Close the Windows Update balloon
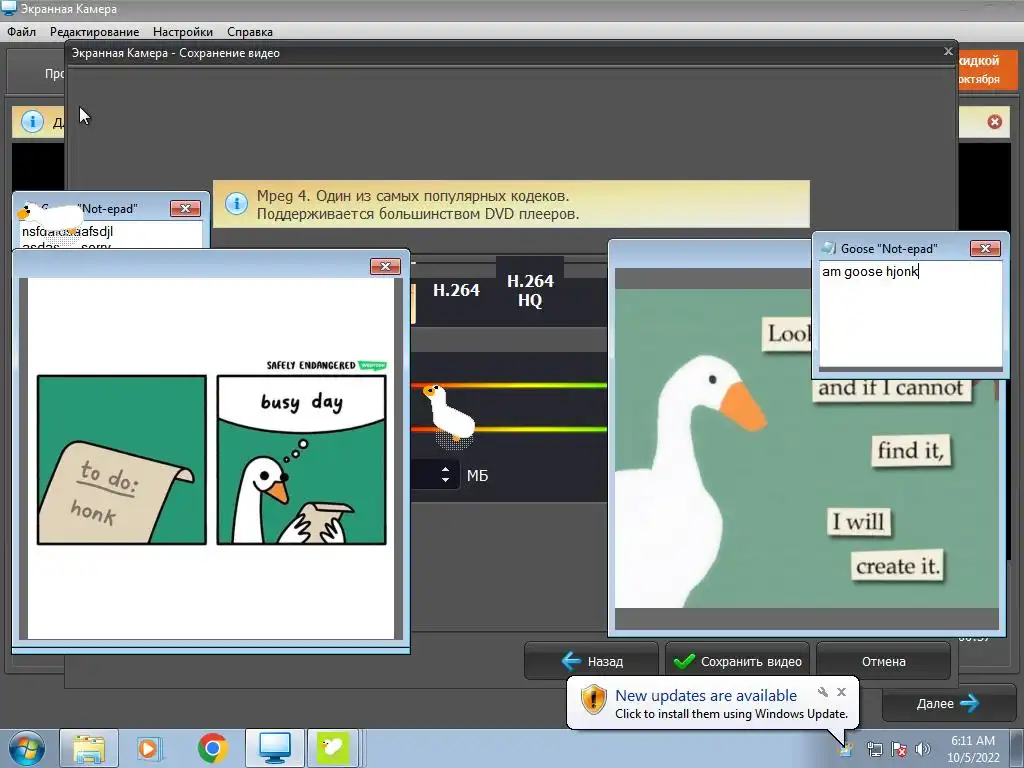The width and height of the screenshot is (1024, 768). point(841,692)
